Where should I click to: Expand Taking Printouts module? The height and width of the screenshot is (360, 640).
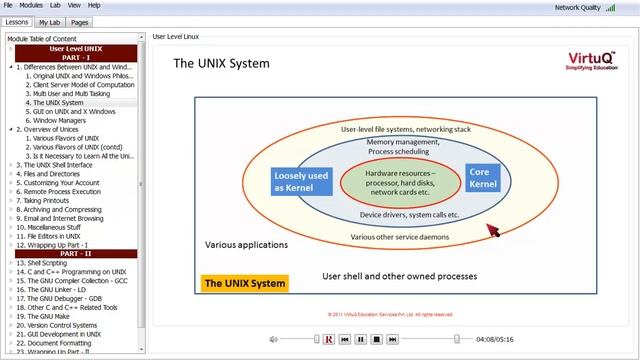tap(11, 201)
